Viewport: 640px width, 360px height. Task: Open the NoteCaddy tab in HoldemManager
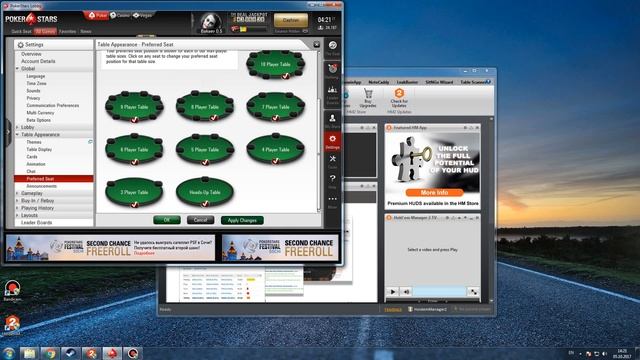(x=379, y=82)
